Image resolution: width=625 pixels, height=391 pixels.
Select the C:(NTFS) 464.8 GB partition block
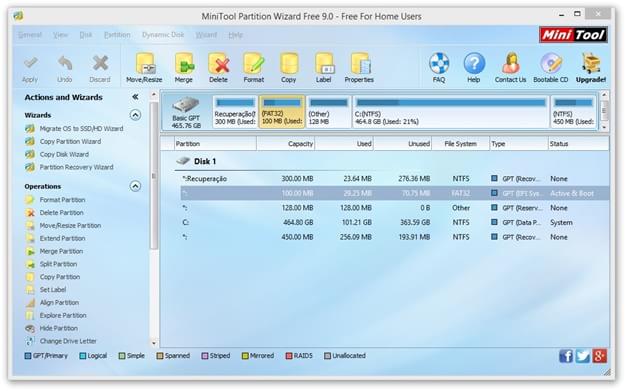coord(450,112)
